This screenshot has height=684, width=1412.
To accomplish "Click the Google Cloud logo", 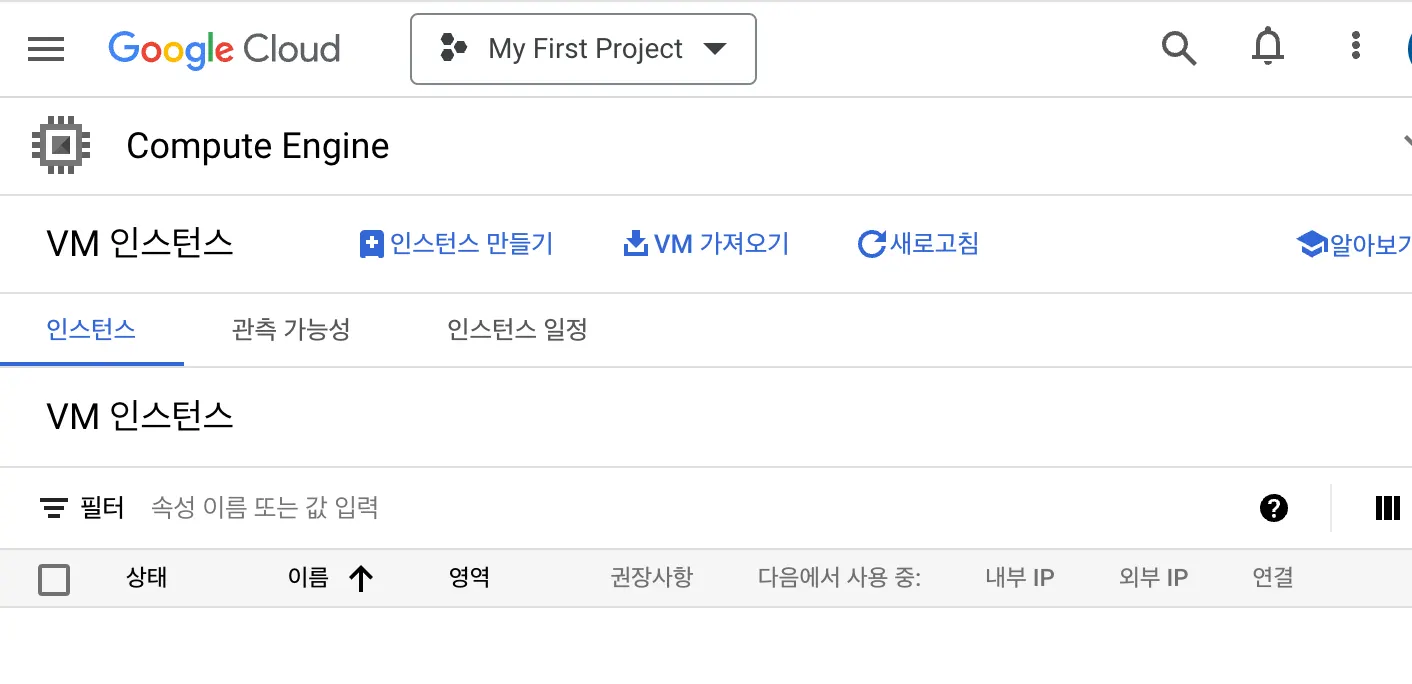I will (224, 49).
